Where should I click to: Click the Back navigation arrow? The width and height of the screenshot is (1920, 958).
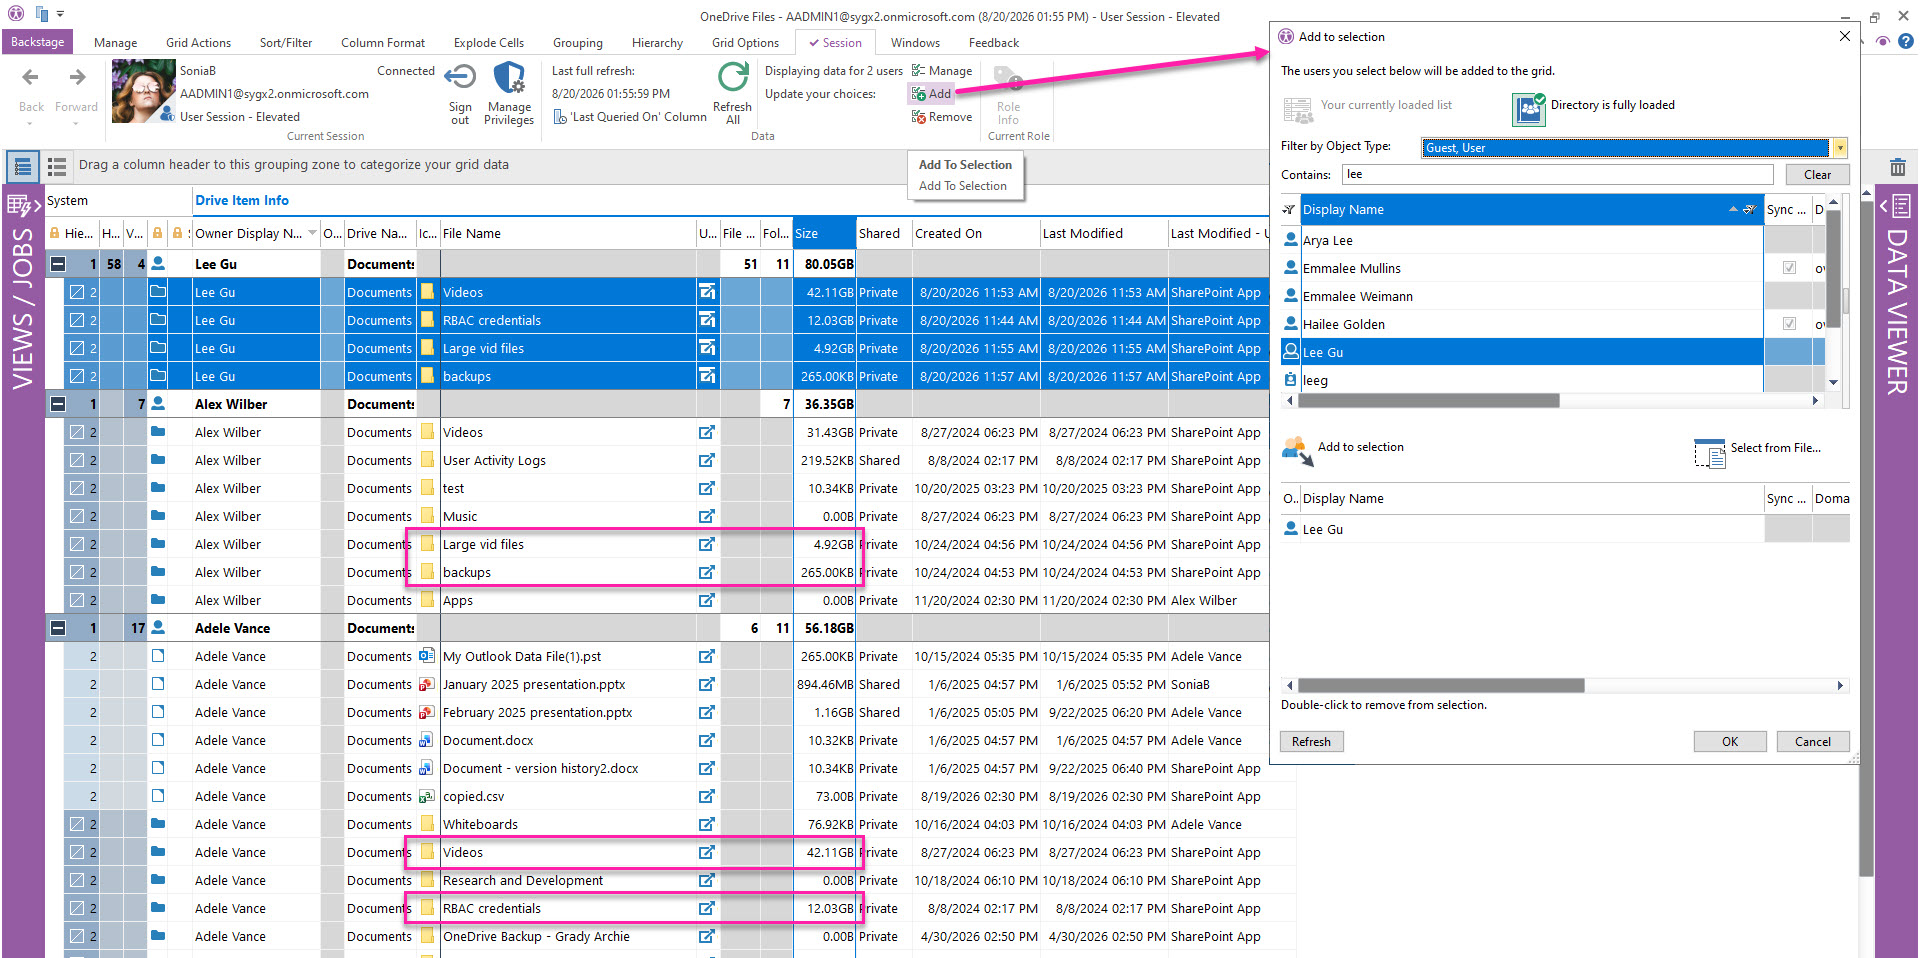pos(31,77)
